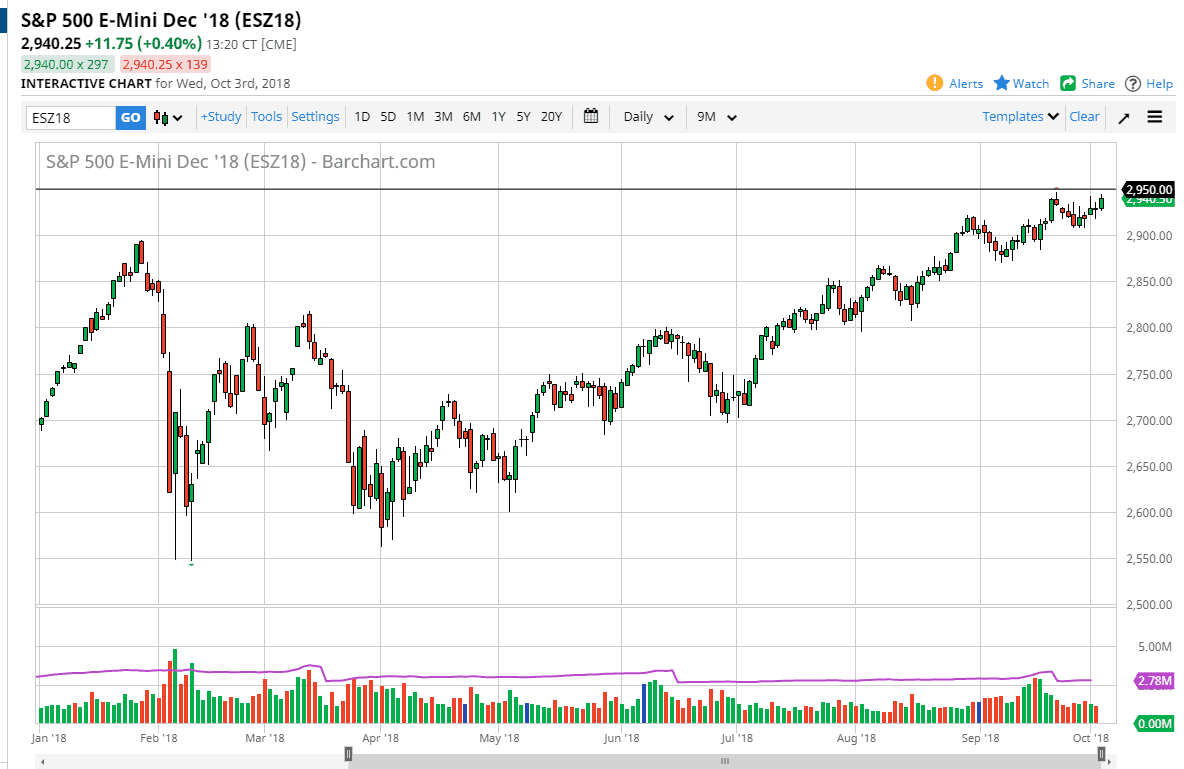Click the Watch link text

click(1031, 84)
